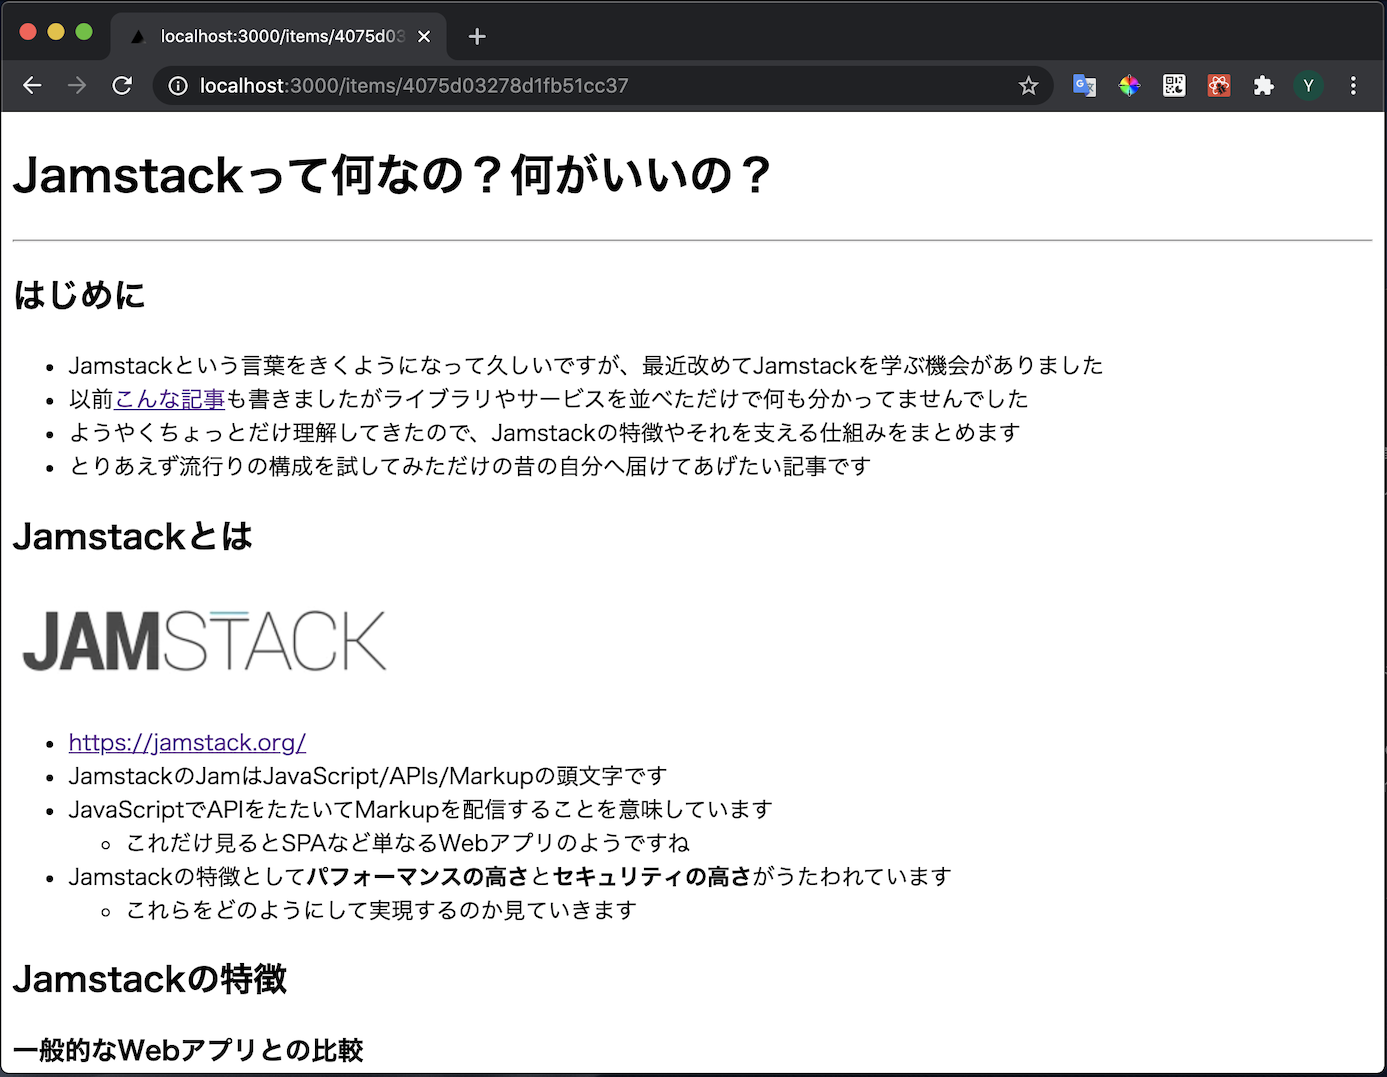Click sub-bullet これらをどのようにして実現

(381, 910)
